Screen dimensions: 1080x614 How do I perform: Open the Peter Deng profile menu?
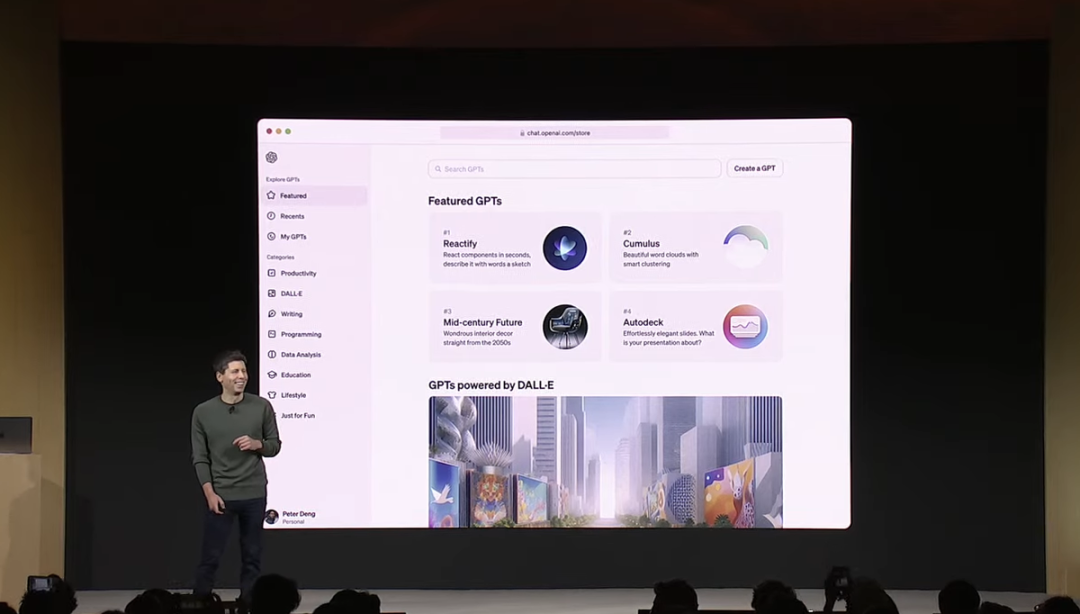click(298, 517)
